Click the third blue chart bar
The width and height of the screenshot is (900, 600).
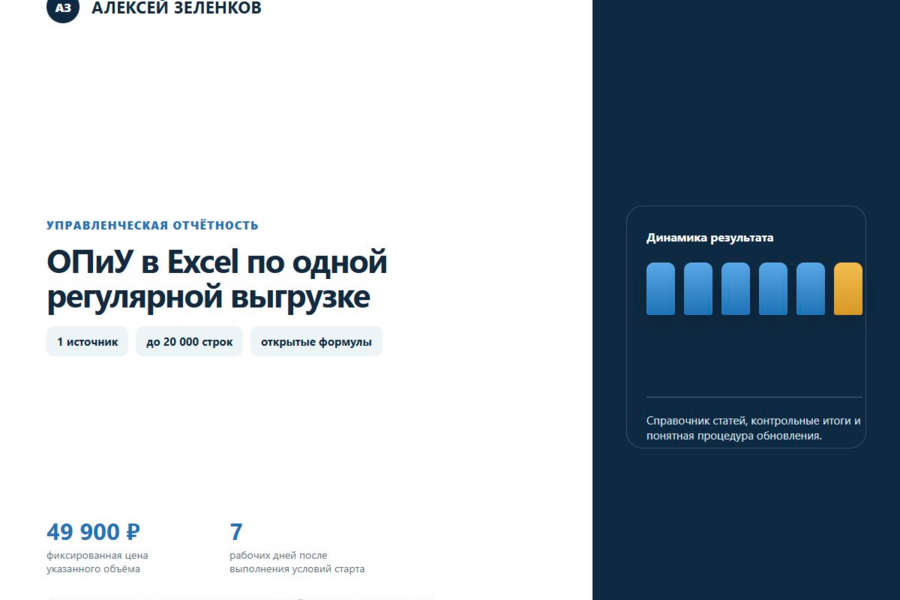(735, 289)
